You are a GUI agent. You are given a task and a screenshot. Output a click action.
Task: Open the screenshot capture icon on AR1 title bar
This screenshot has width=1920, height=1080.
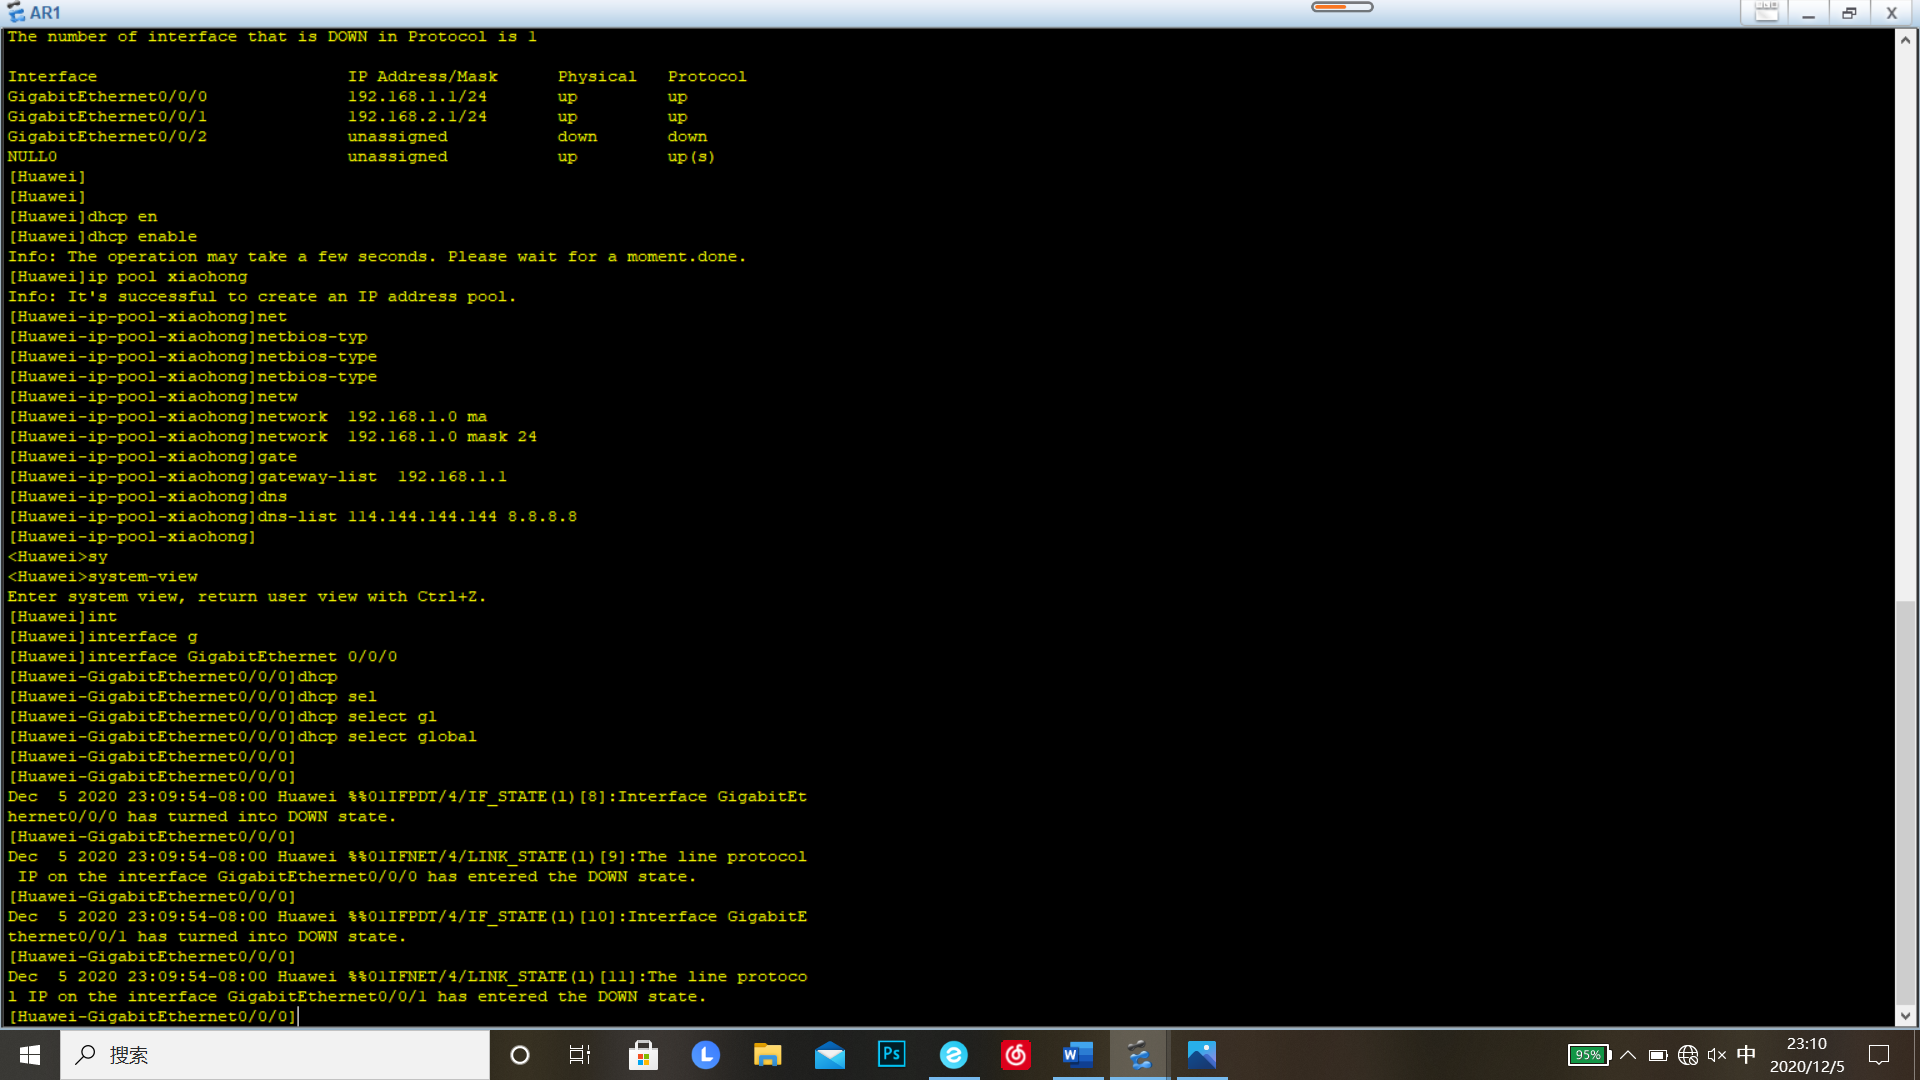[x=1764, y=11]
